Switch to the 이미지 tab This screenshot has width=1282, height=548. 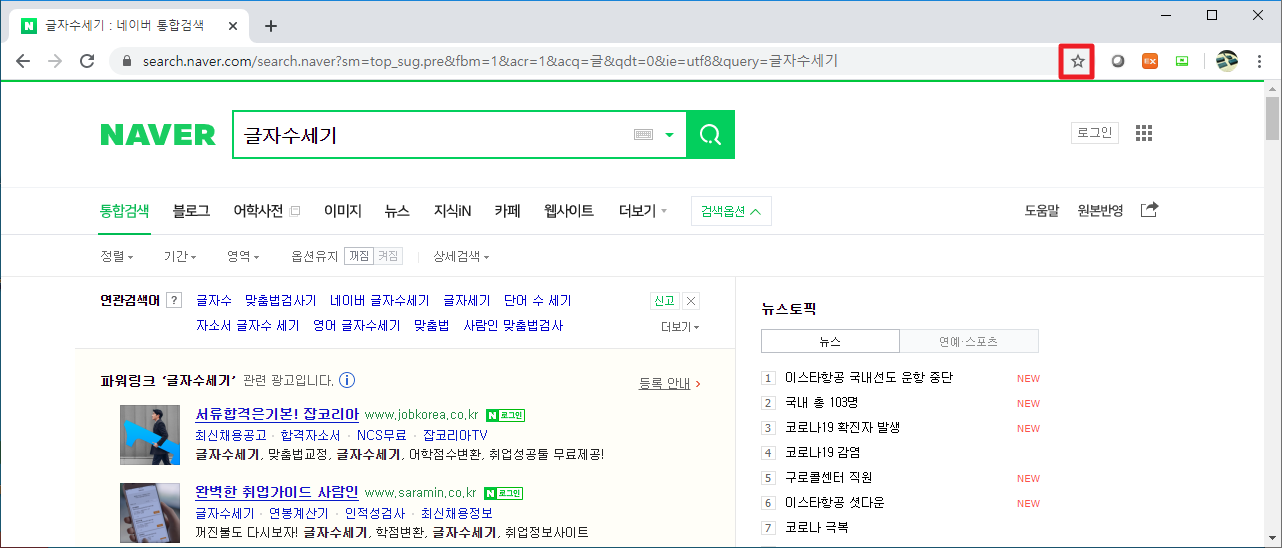342,211
